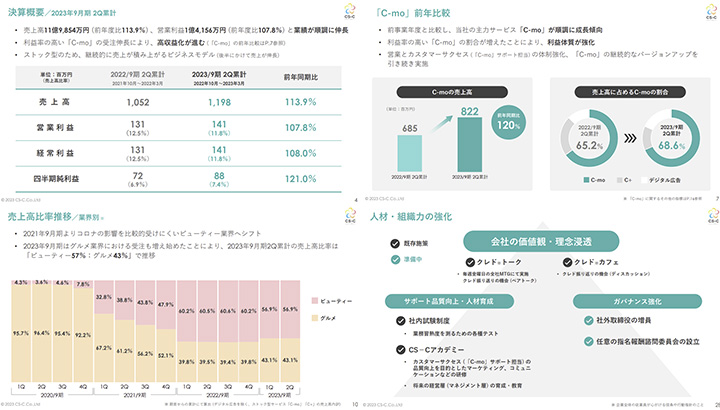Screen dimensions: 720x410
Task: Click the 113.9% year-over-year cell
Action: pos(300,102)
